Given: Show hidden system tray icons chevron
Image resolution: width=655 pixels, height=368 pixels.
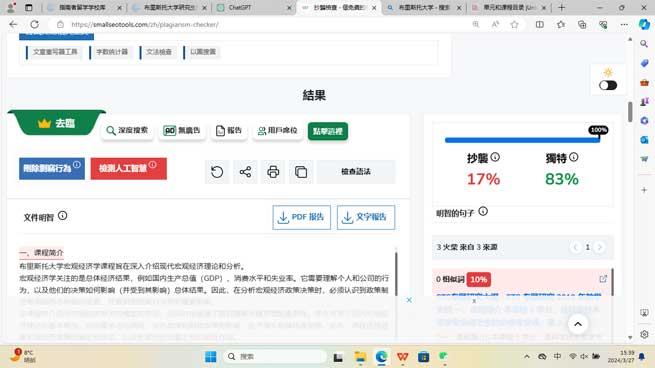Looking at the screenshot, I should tap(527, 357).
